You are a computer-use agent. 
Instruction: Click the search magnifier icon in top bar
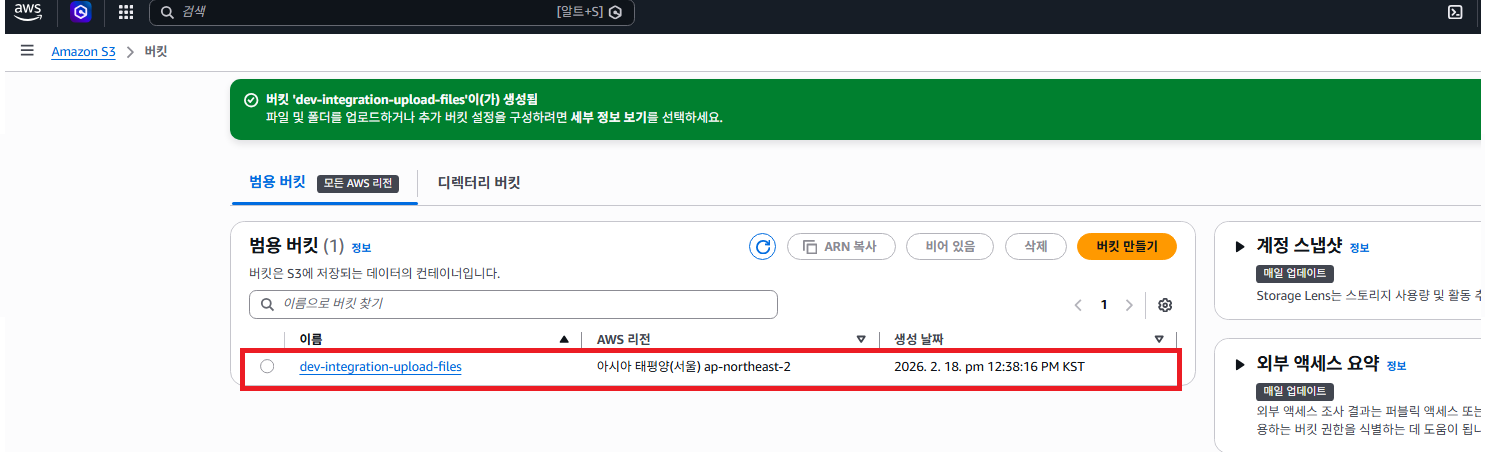tap(168, 12)
